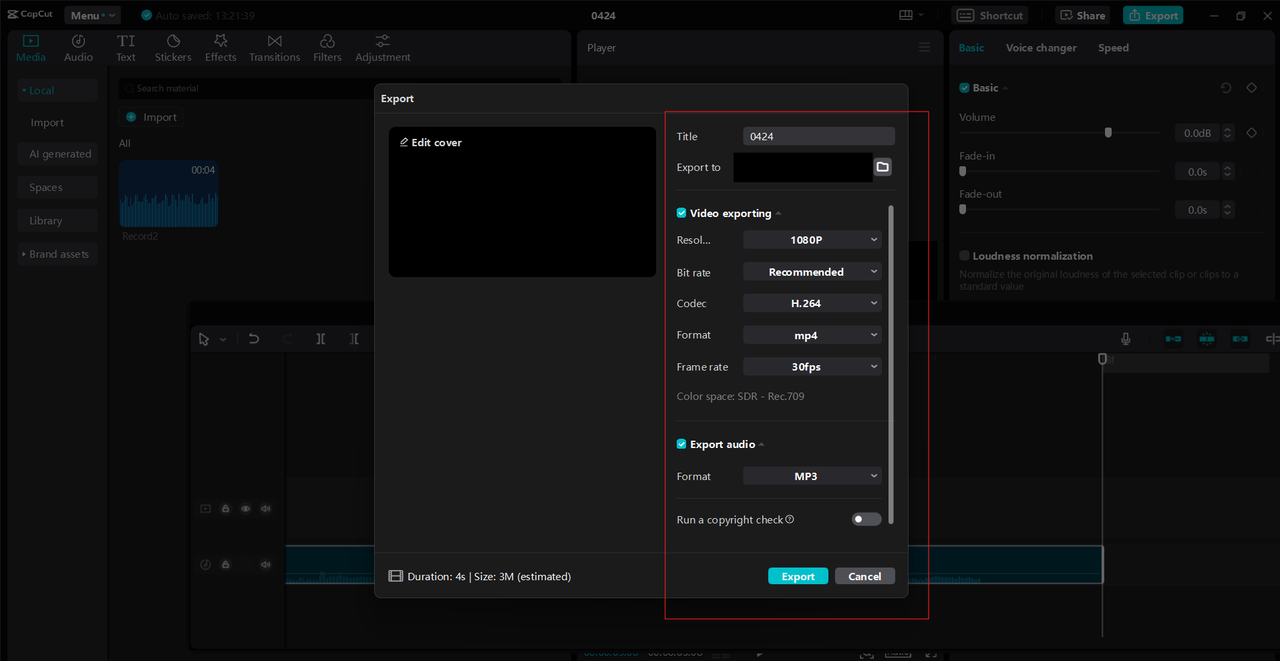Open the Effects panel
Viewport: 1280px width, 661px height.
click(x=221, y=48)
